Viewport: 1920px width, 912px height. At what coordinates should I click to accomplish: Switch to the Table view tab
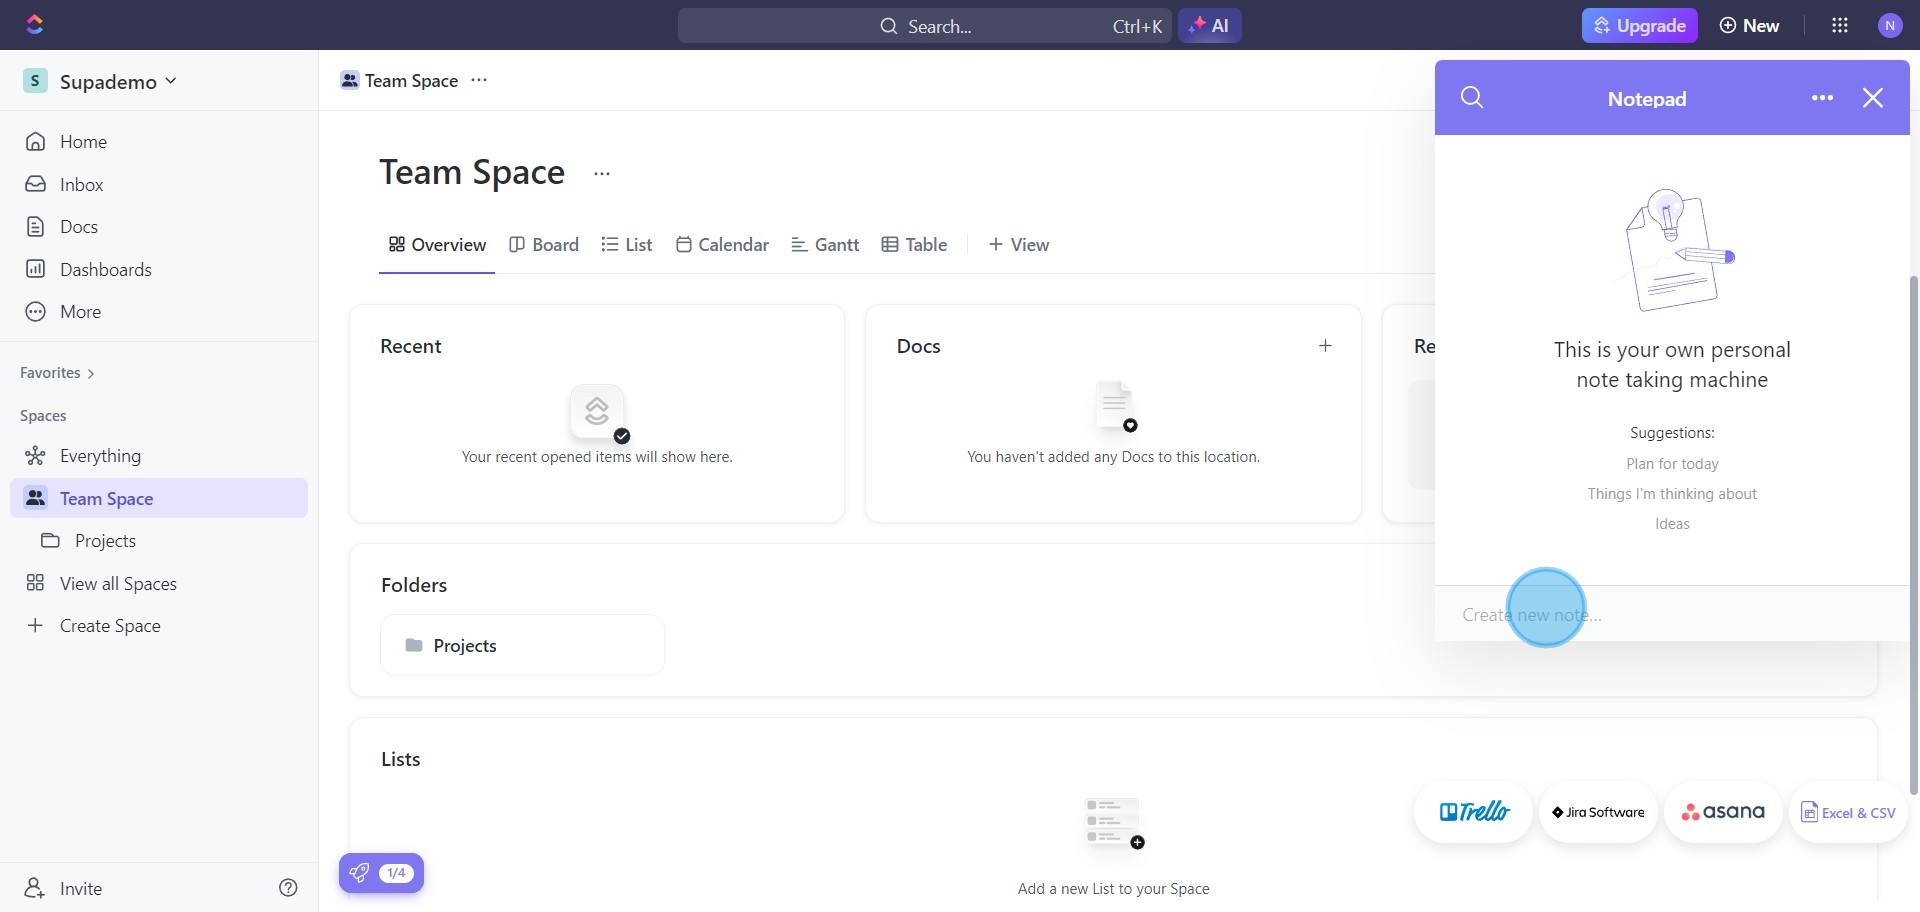[914, 245]
